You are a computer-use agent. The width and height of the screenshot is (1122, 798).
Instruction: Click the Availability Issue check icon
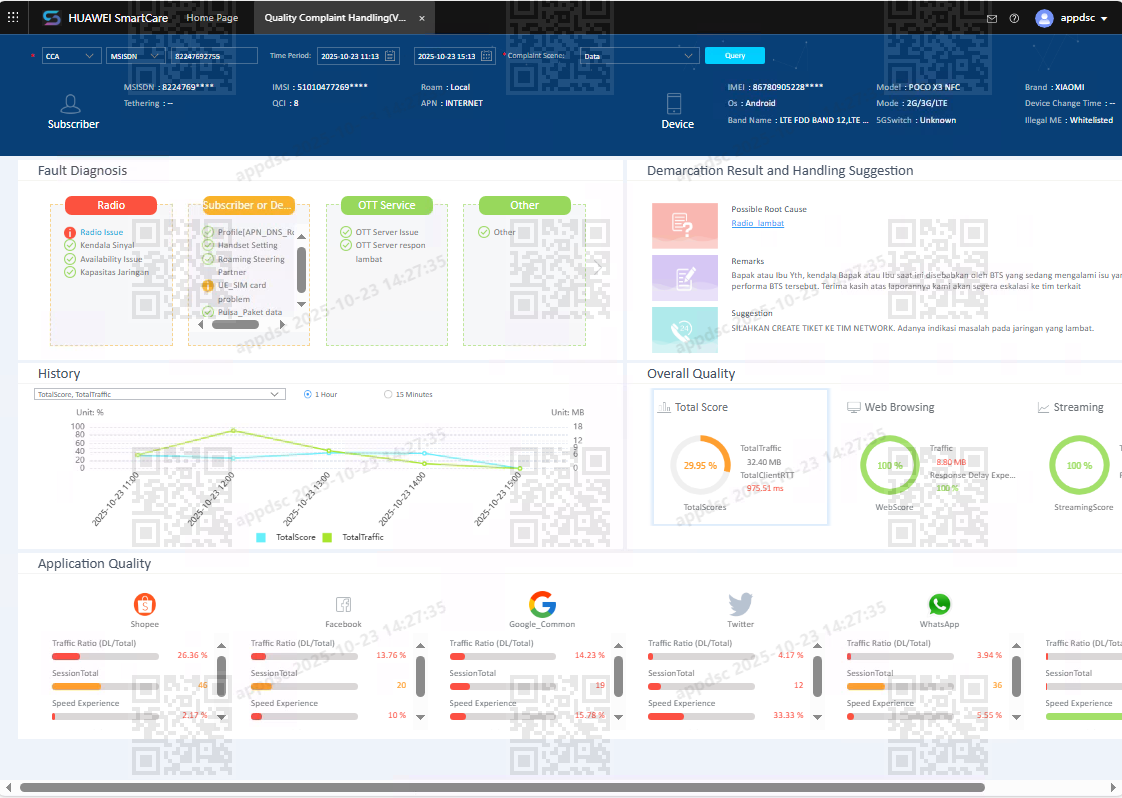pyautogui.click(x=70, y=259)
